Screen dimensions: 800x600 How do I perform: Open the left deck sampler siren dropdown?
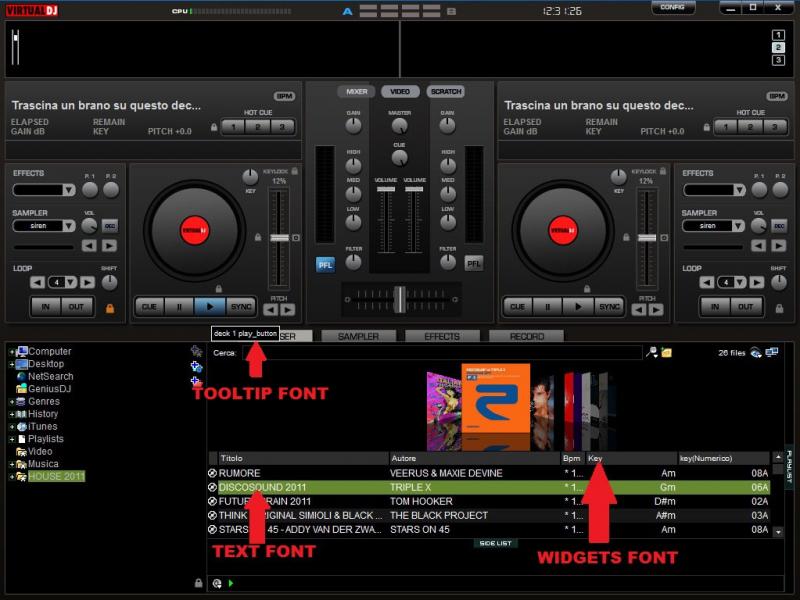[x=69, y=226]
